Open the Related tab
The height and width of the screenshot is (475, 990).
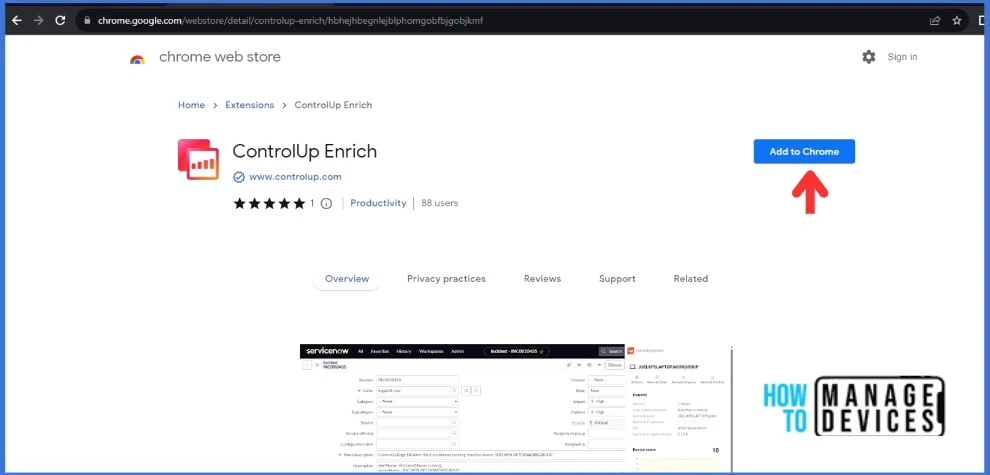tap(691, 279)
